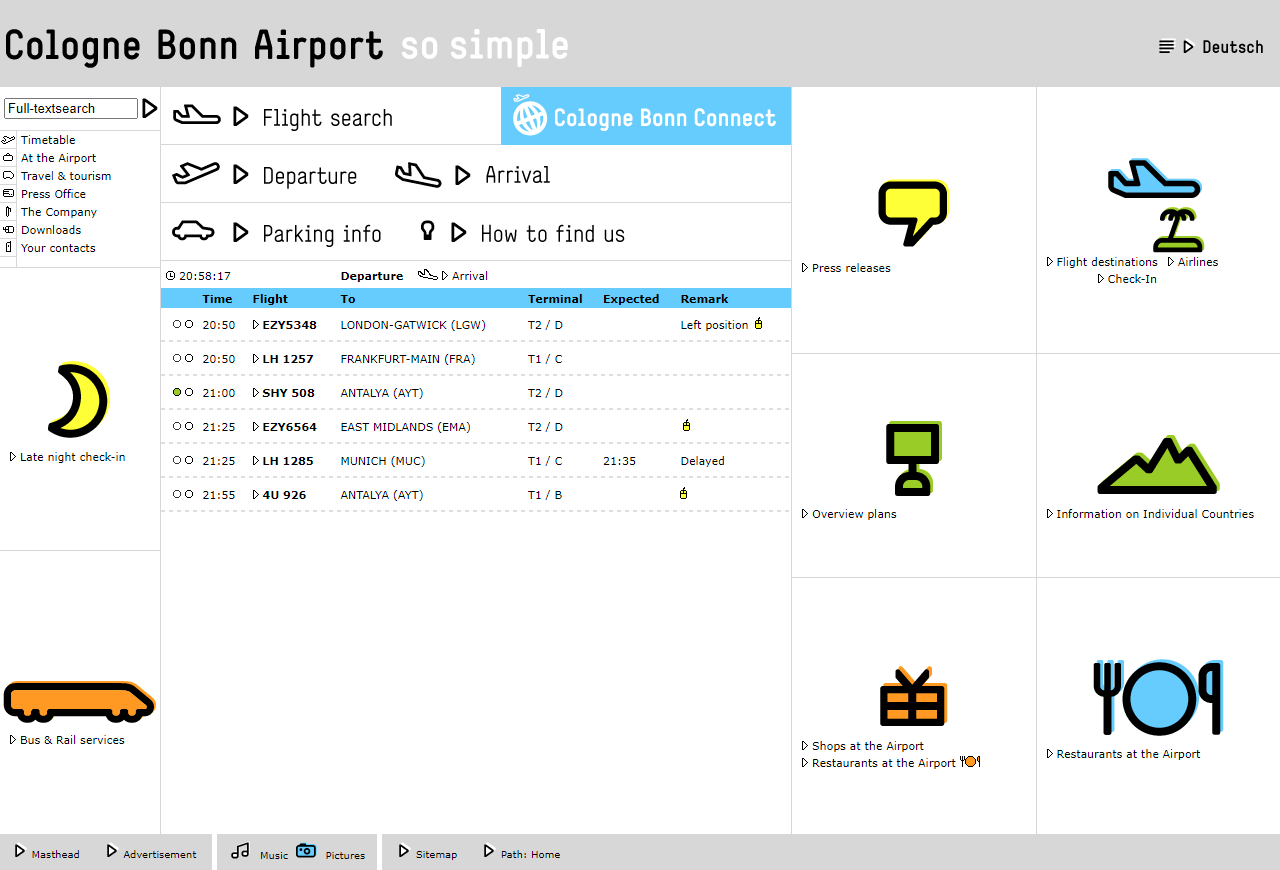The image size is (1280, 870).
Task: Open the Cologne Bonn Connect banner
Action: coord(646,116)
